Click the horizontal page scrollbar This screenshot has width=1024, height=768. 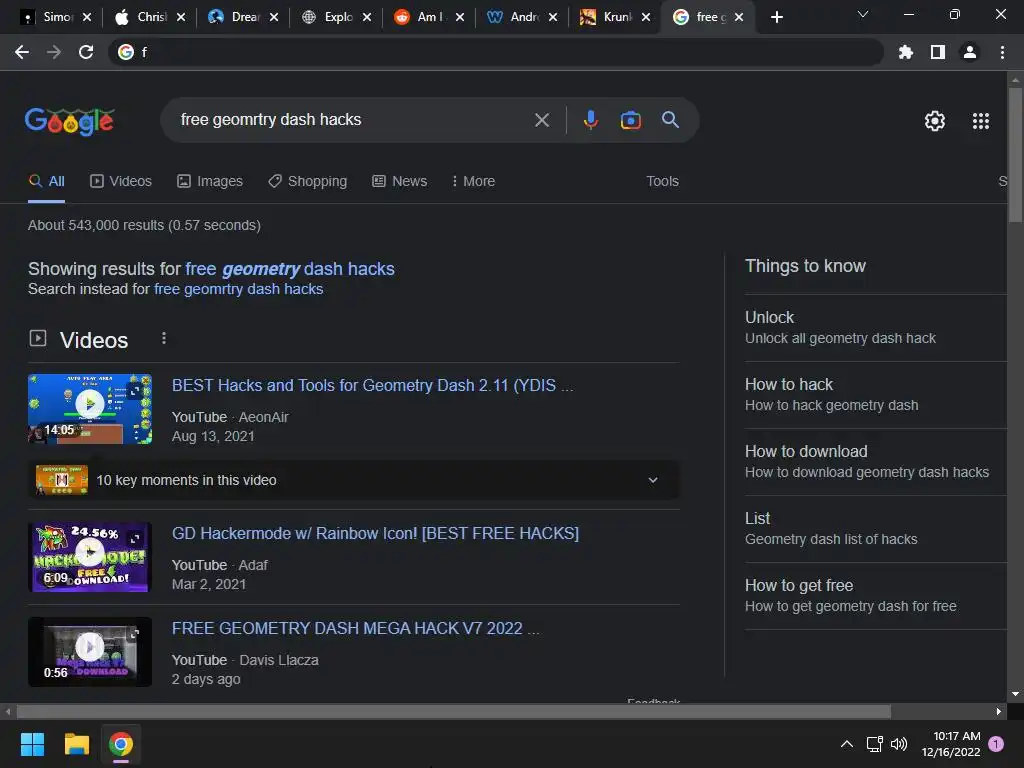453,711
